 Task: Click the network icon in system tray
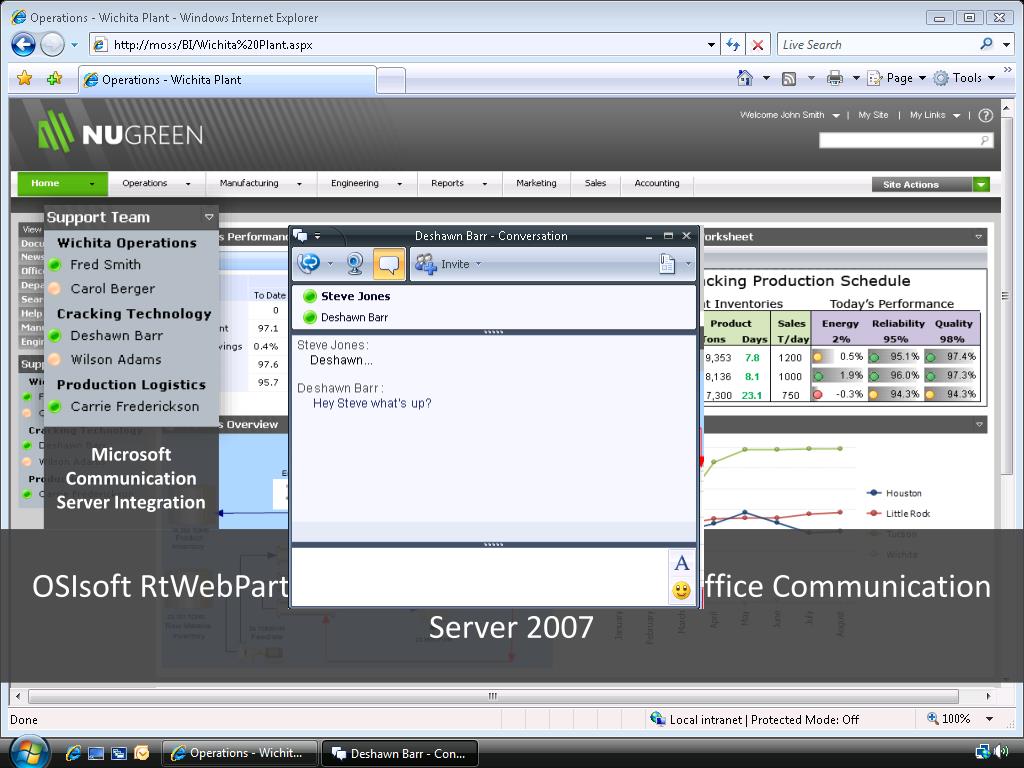(x=982, y=752)
